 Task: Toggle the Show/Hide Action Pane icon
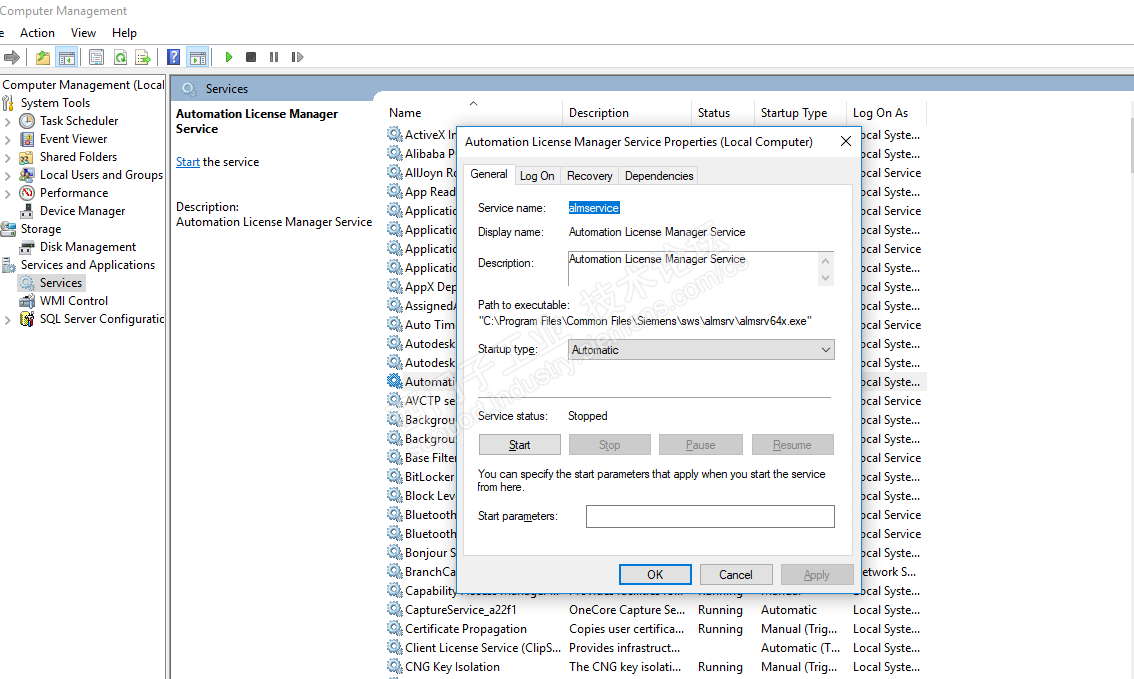pyautogui.click(x=197, y=57)
